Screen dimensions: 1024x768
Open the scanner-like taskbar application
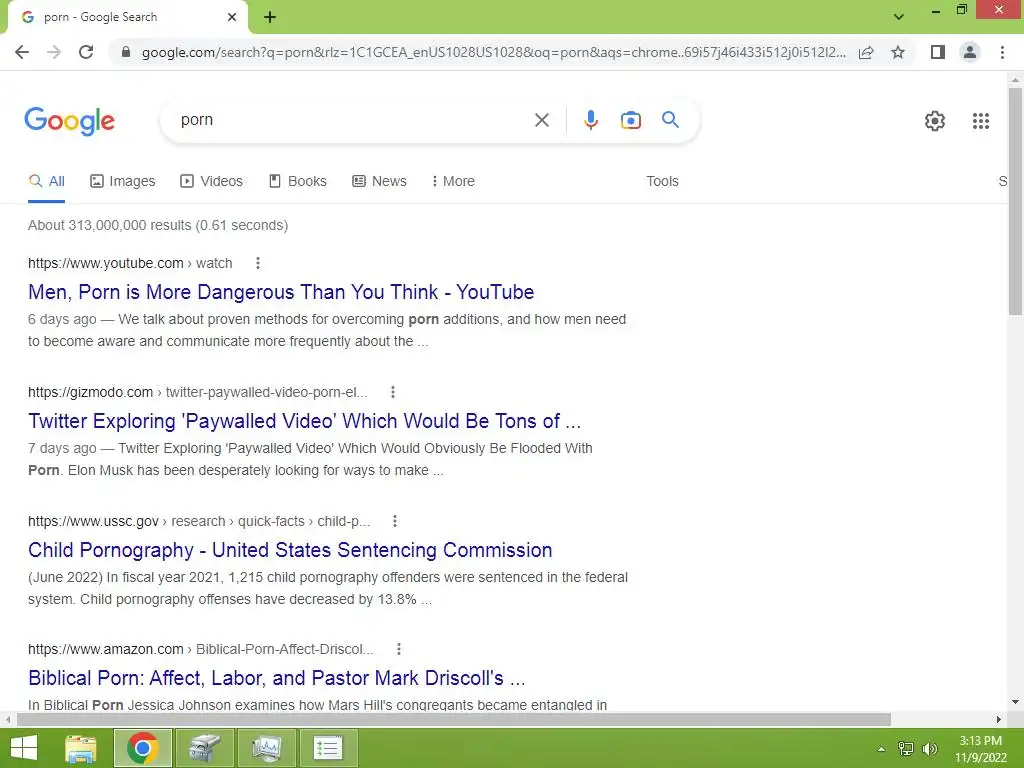tap(204, 748)
